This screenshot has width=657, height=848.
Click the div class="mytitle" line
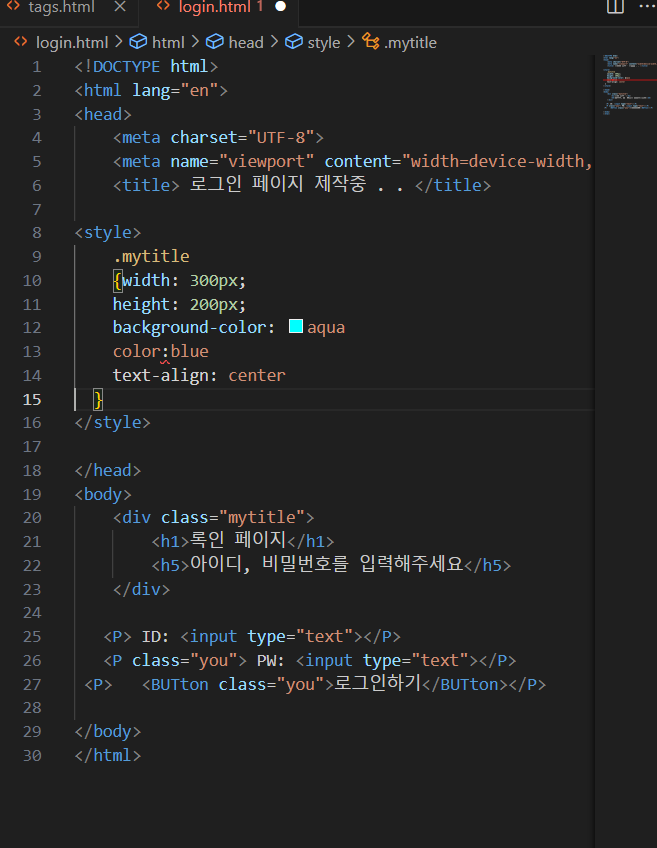click(214, 518)
